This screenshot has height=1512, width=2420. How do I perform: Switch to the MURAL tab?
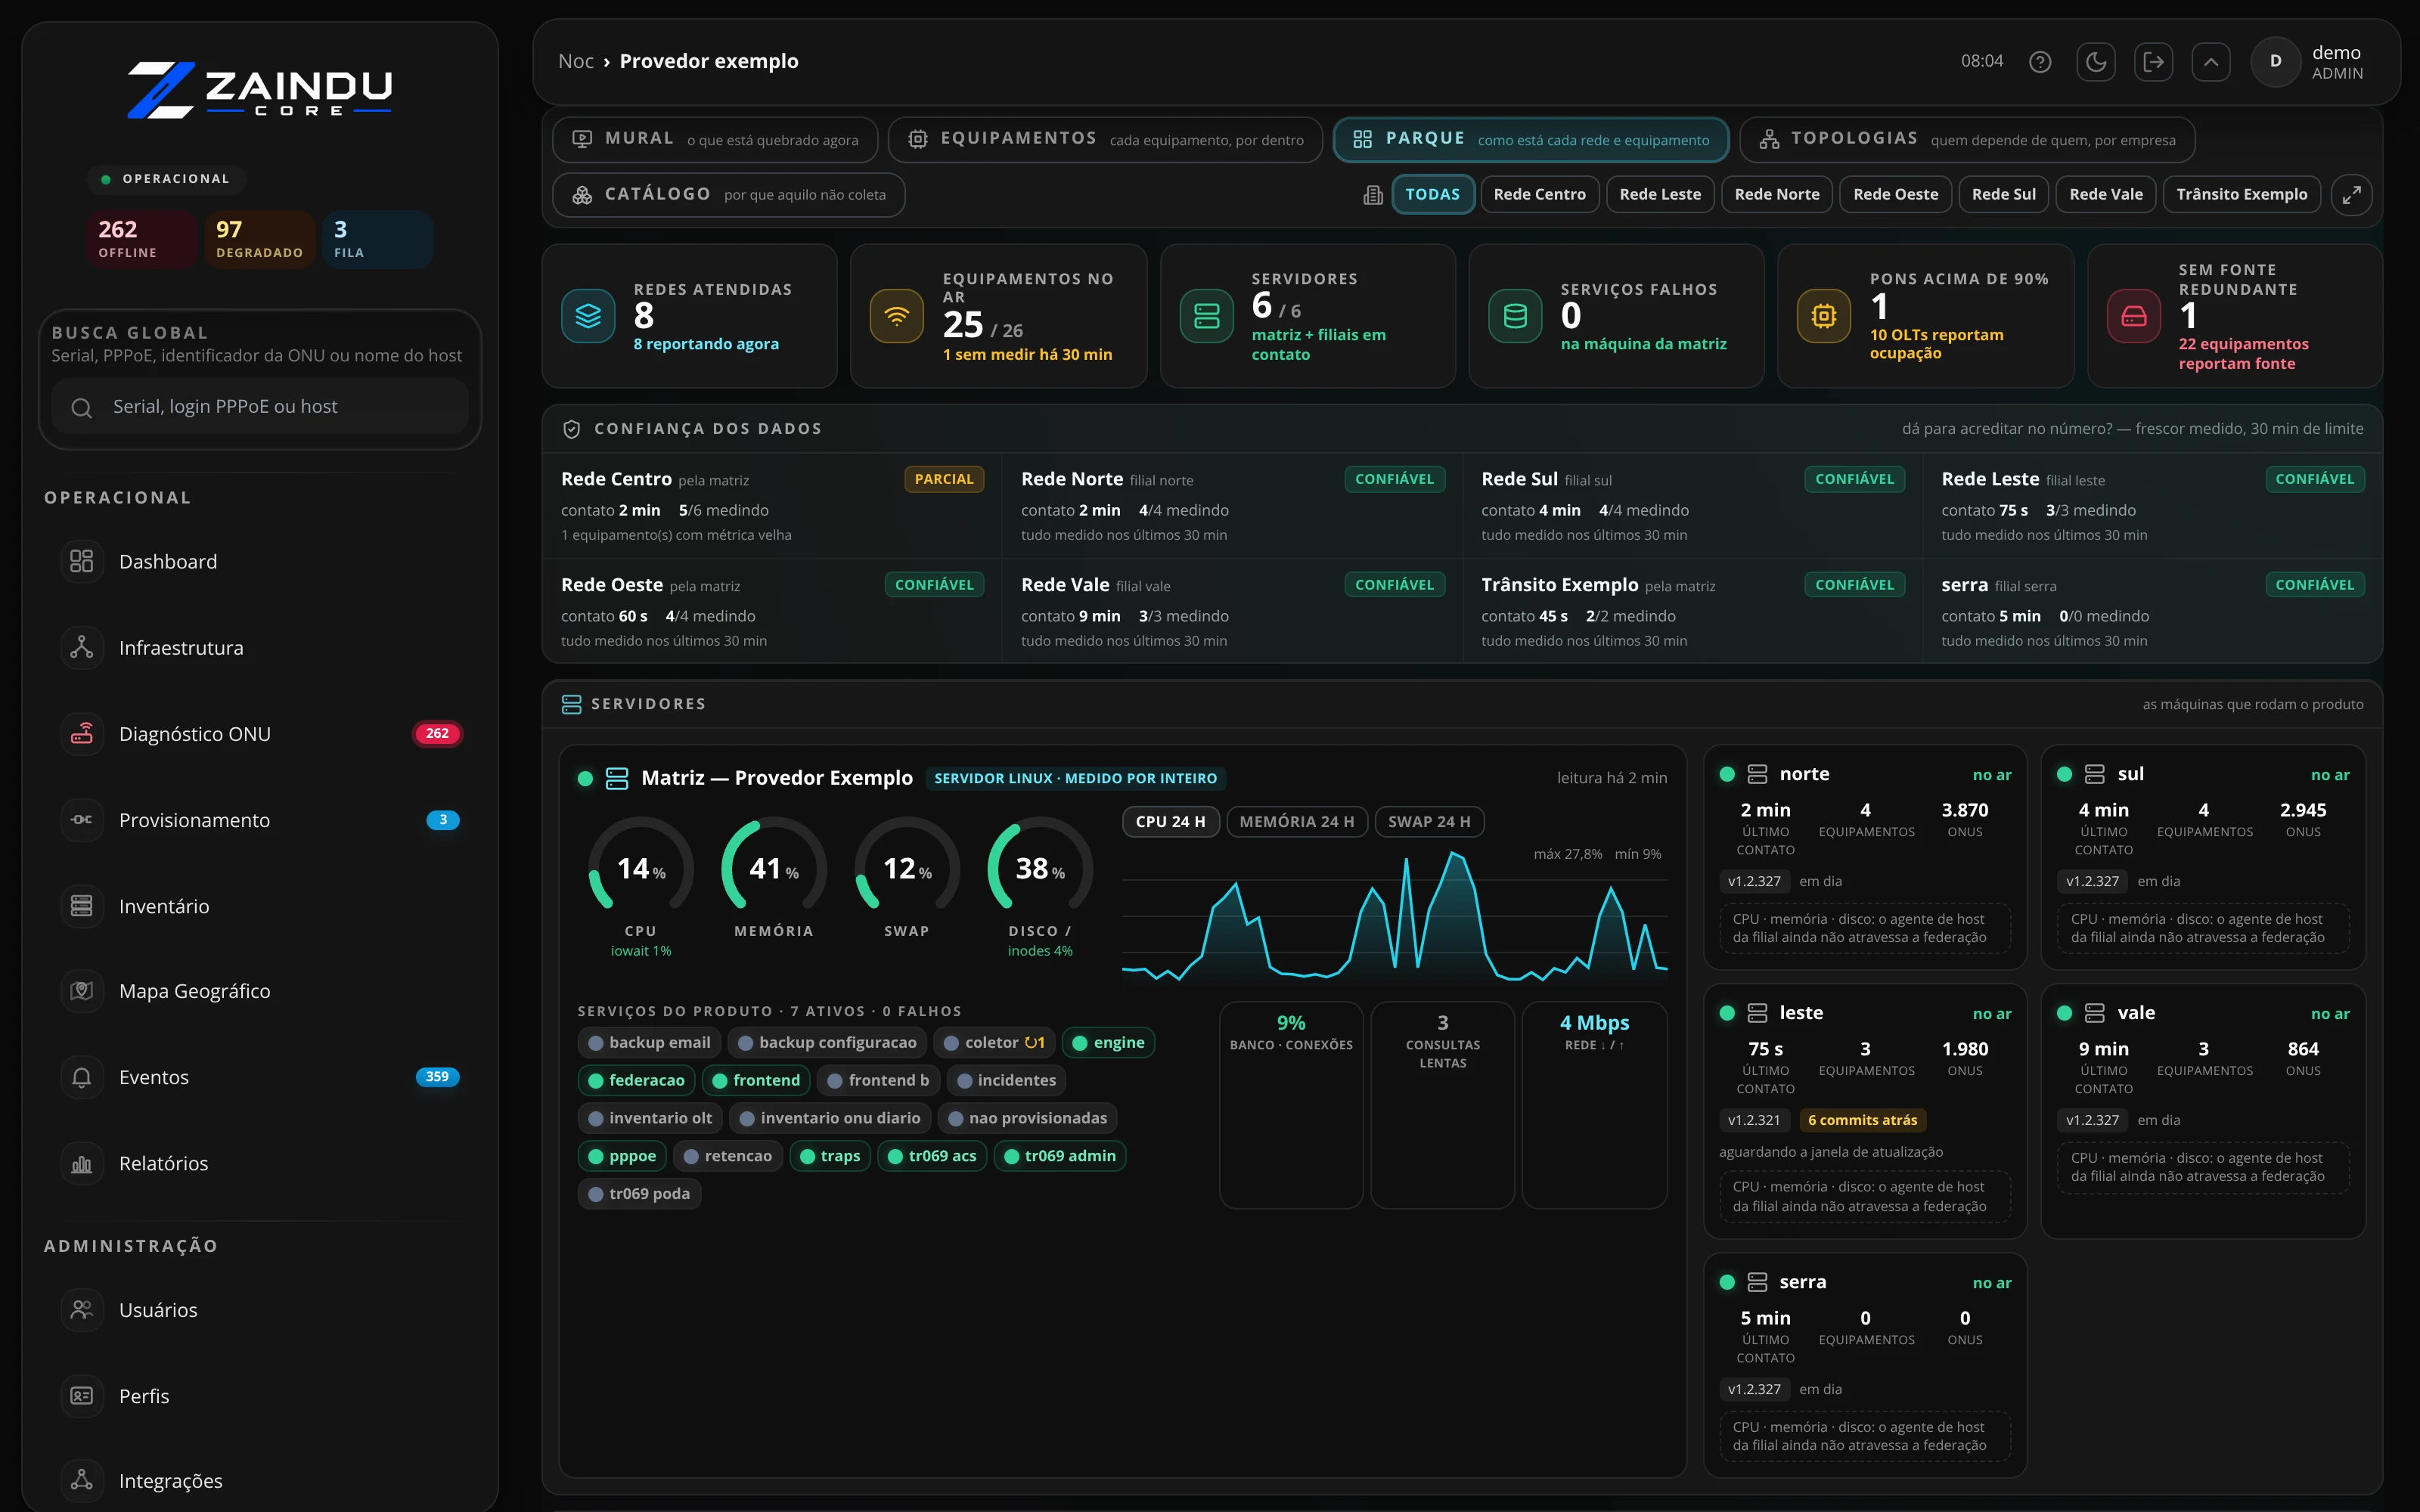pyautogui.click(x=715, y=139)
